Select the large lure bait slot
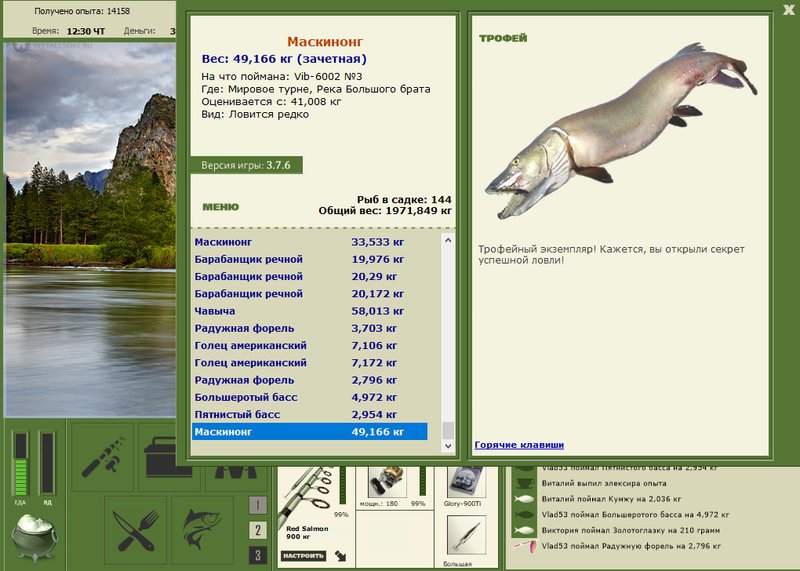Viewport: 800px width, 571px height. (x=466, y=536)
